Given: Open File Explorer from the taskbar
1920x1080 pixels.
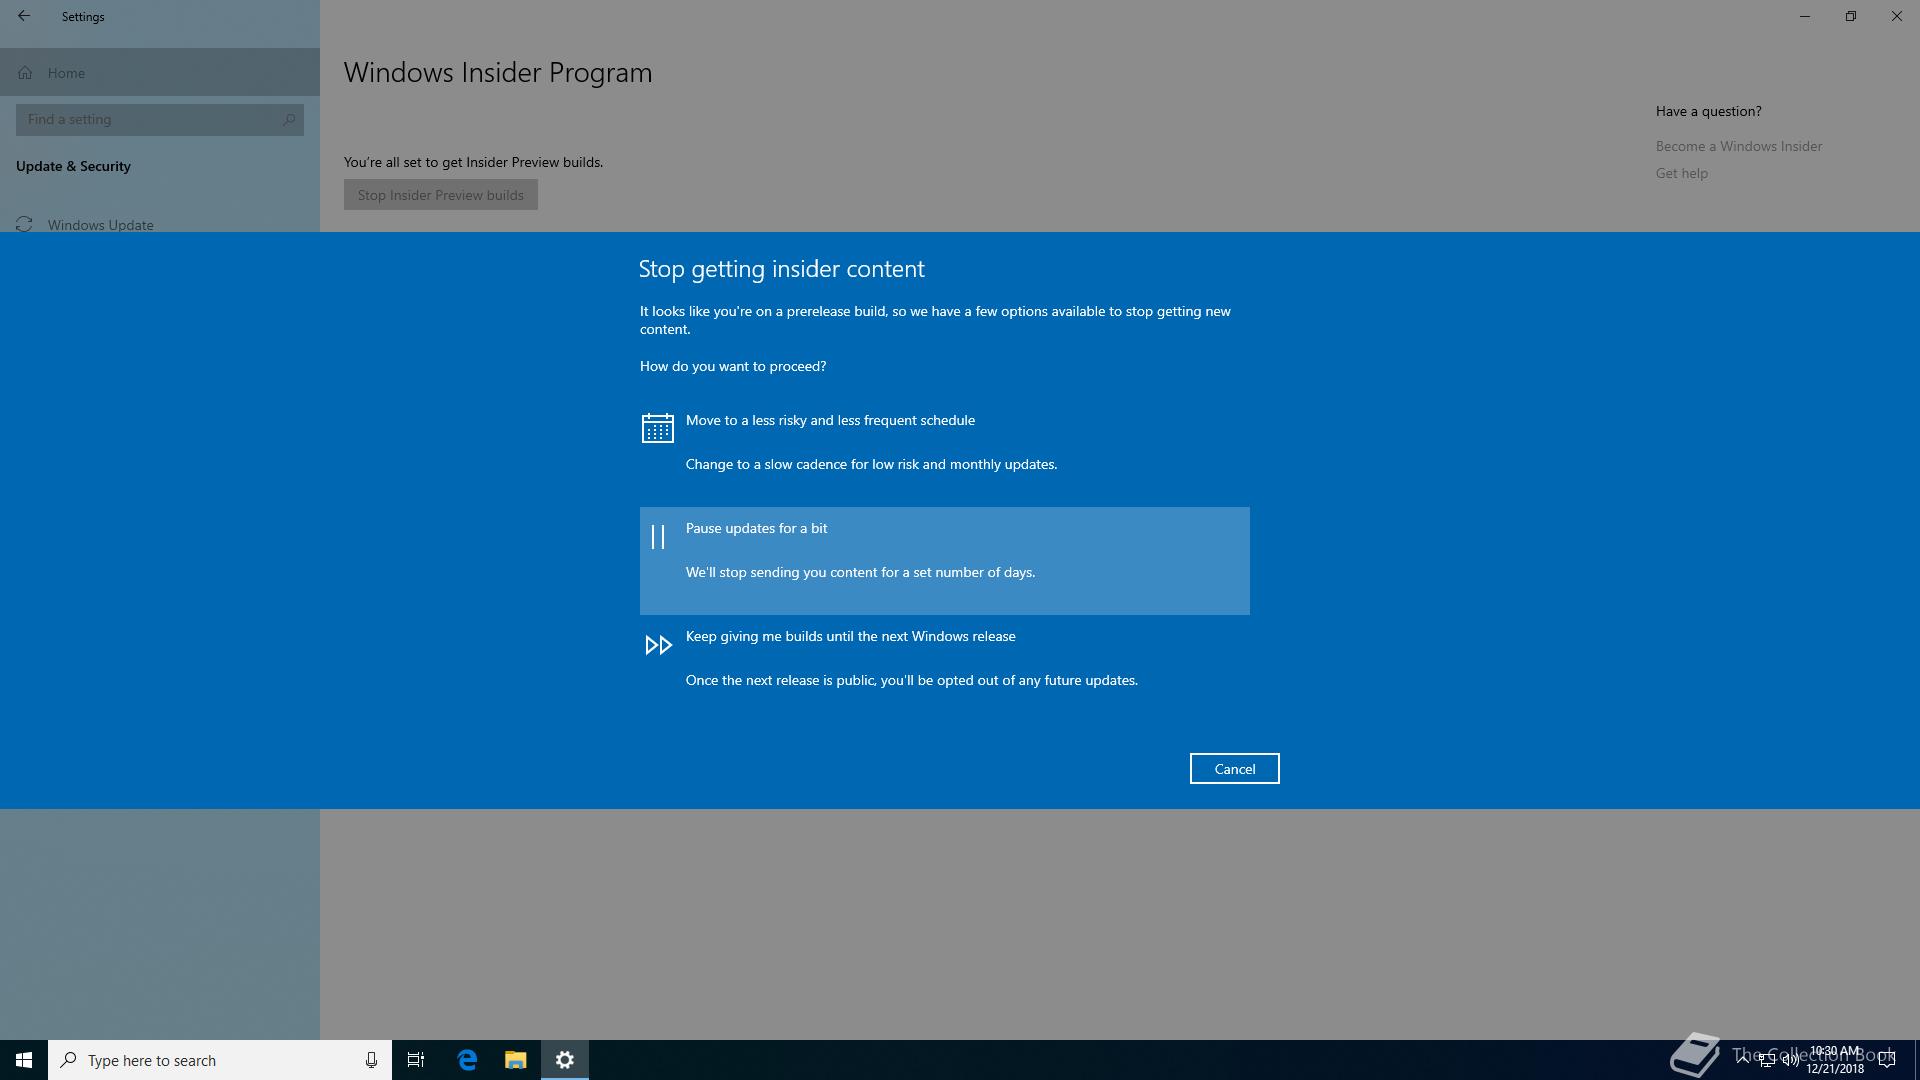Looking at the screenshot, I should pyautogui.click(x=515, y=1060).
